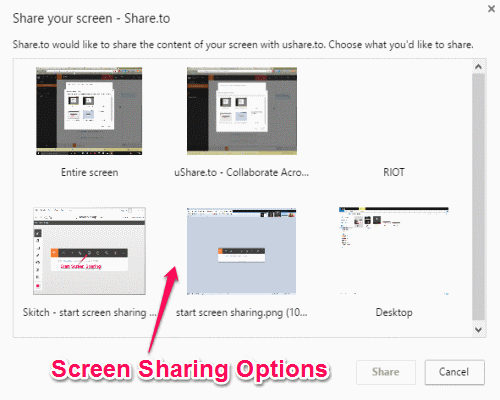
Task: Click the Entire screen label
Action: click(90, 172)
